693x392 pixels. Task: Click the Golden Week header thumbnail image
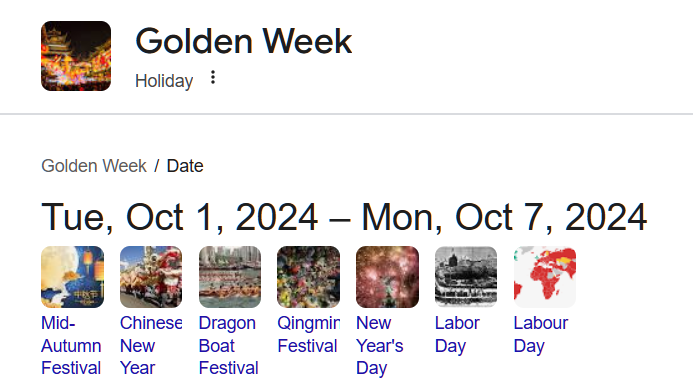[x=76, y=56]
